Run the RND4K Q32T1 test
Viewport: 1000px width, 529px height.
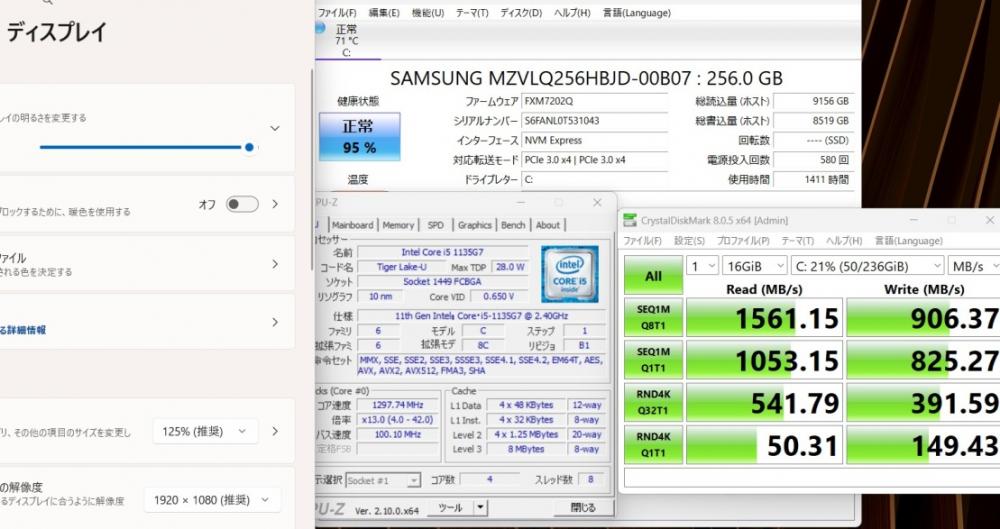[x=653, y=402]
